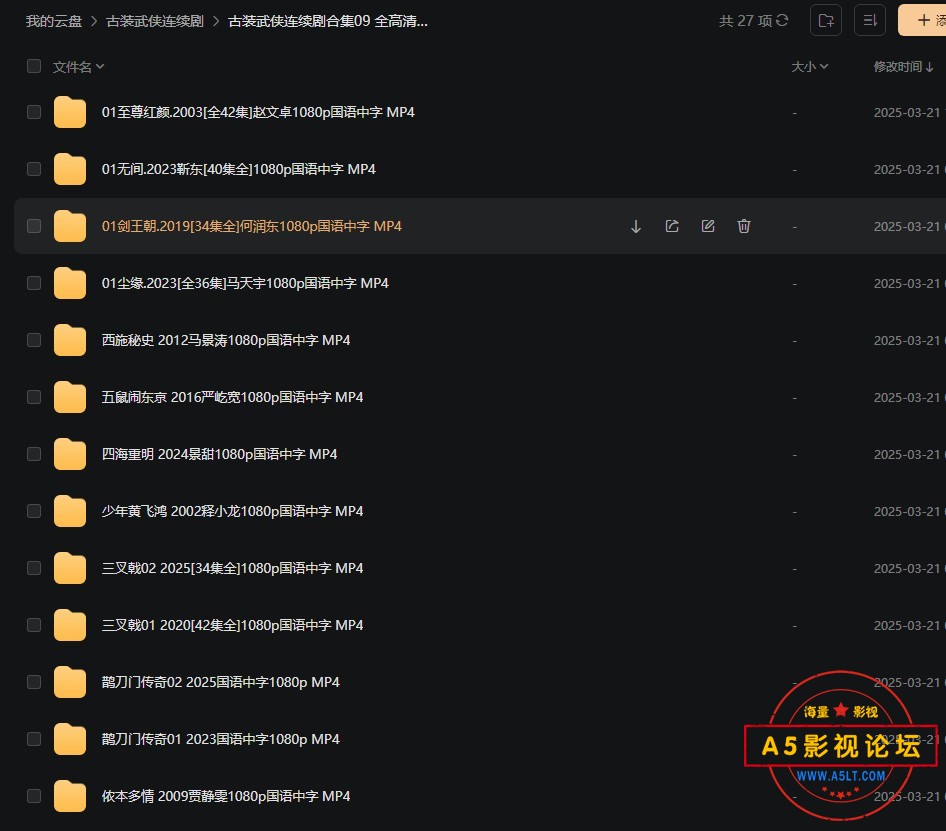This screenshot has width=946, height=831.
Task: Go to 古装武侠连续剧 in the breadcrumb
Action: [155, 21]
